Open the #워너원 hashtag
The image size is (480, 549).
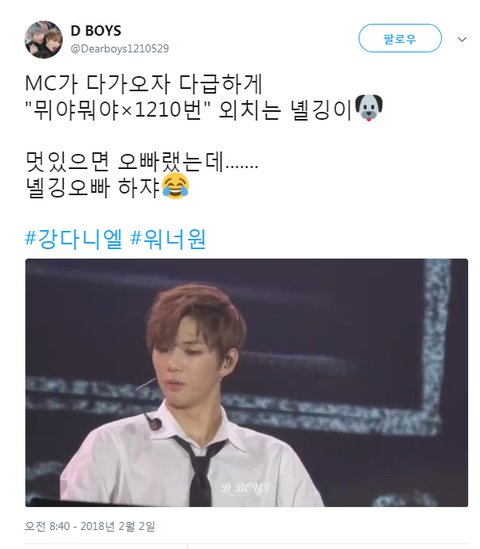pyautogui.click(x=168, y=239)
